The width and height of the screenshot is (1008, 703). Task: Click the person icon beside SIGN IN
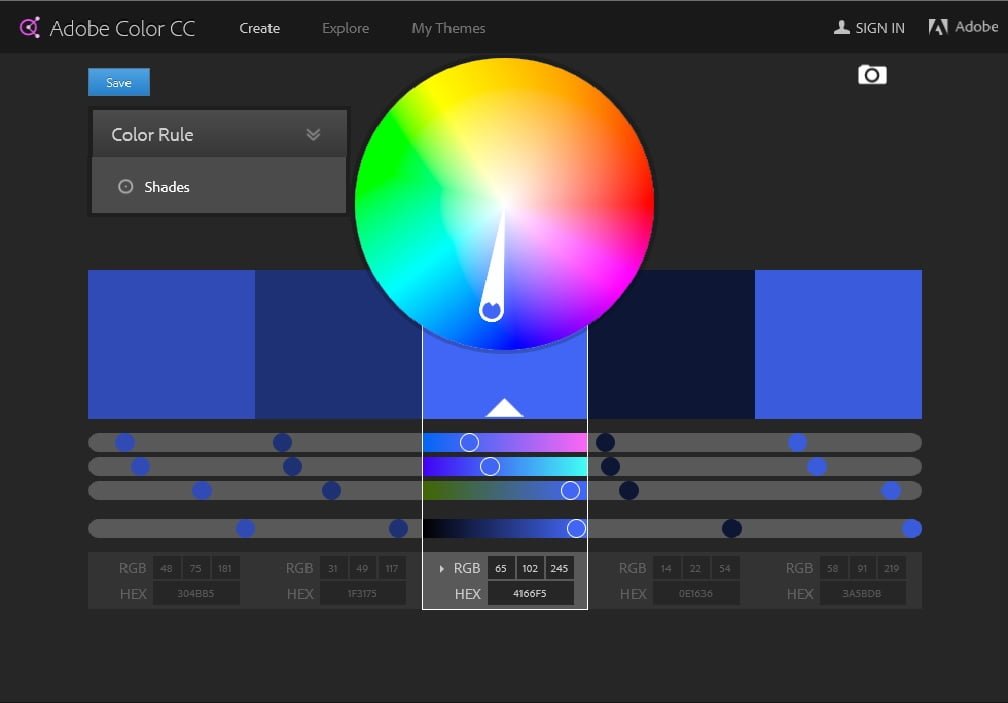pos(842,28)
